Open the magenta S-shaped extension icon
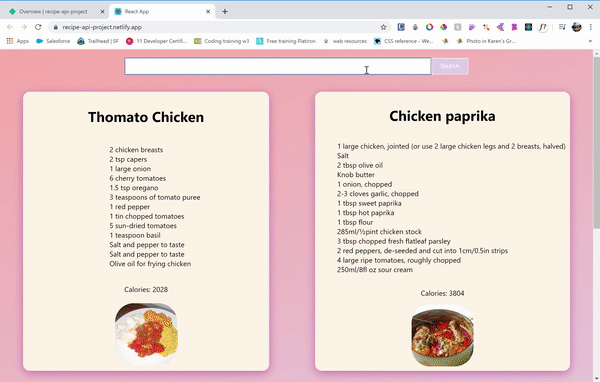This screenshot has width=600, height=382. [x=514, y=27]
